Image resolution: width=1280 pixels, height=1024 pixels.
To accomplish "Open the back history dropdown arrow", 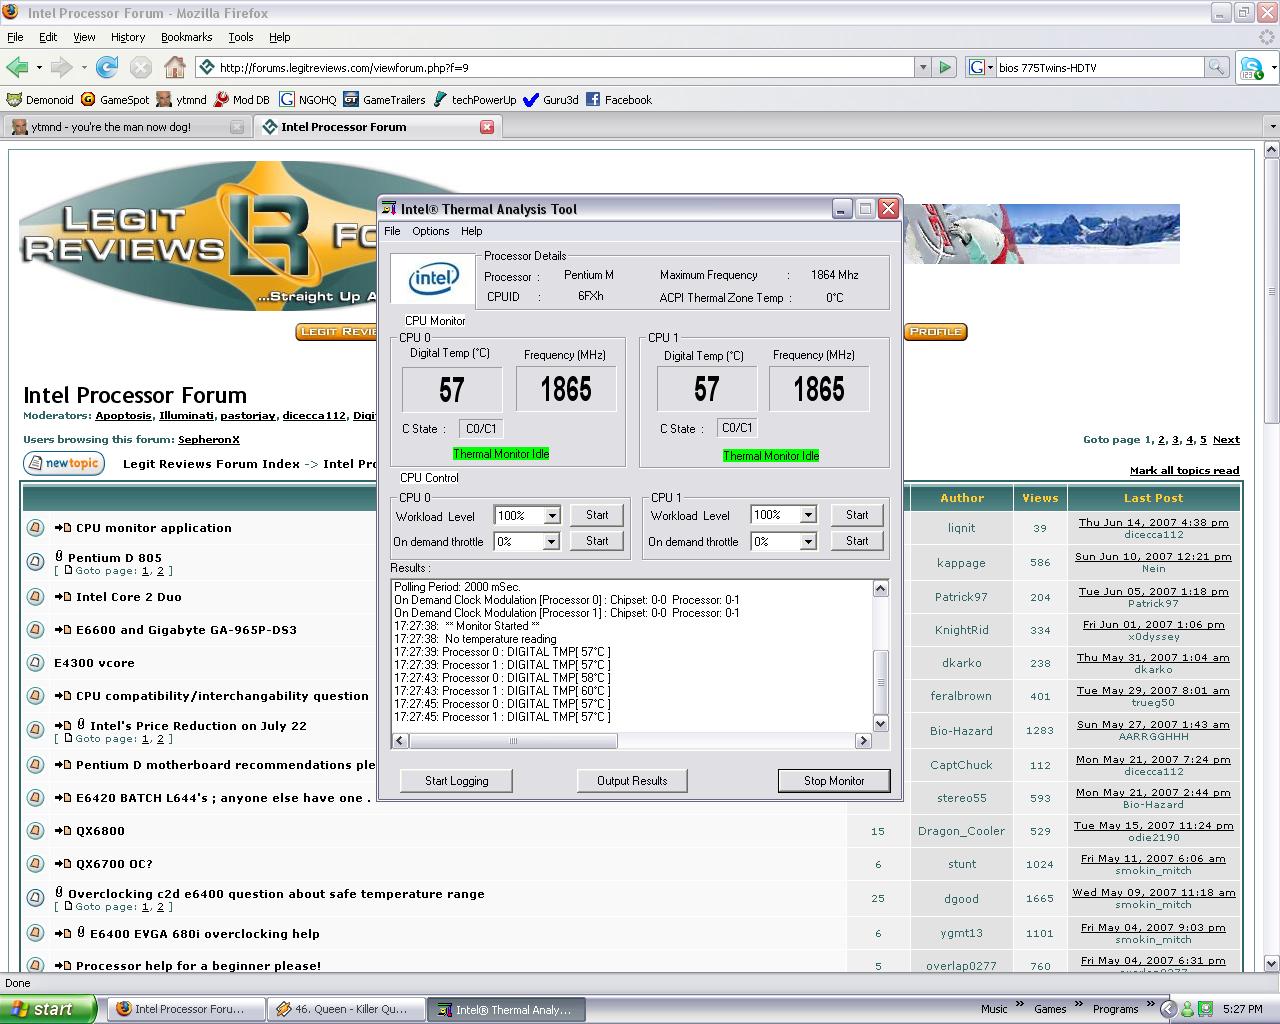I will (x=39, y=67).
